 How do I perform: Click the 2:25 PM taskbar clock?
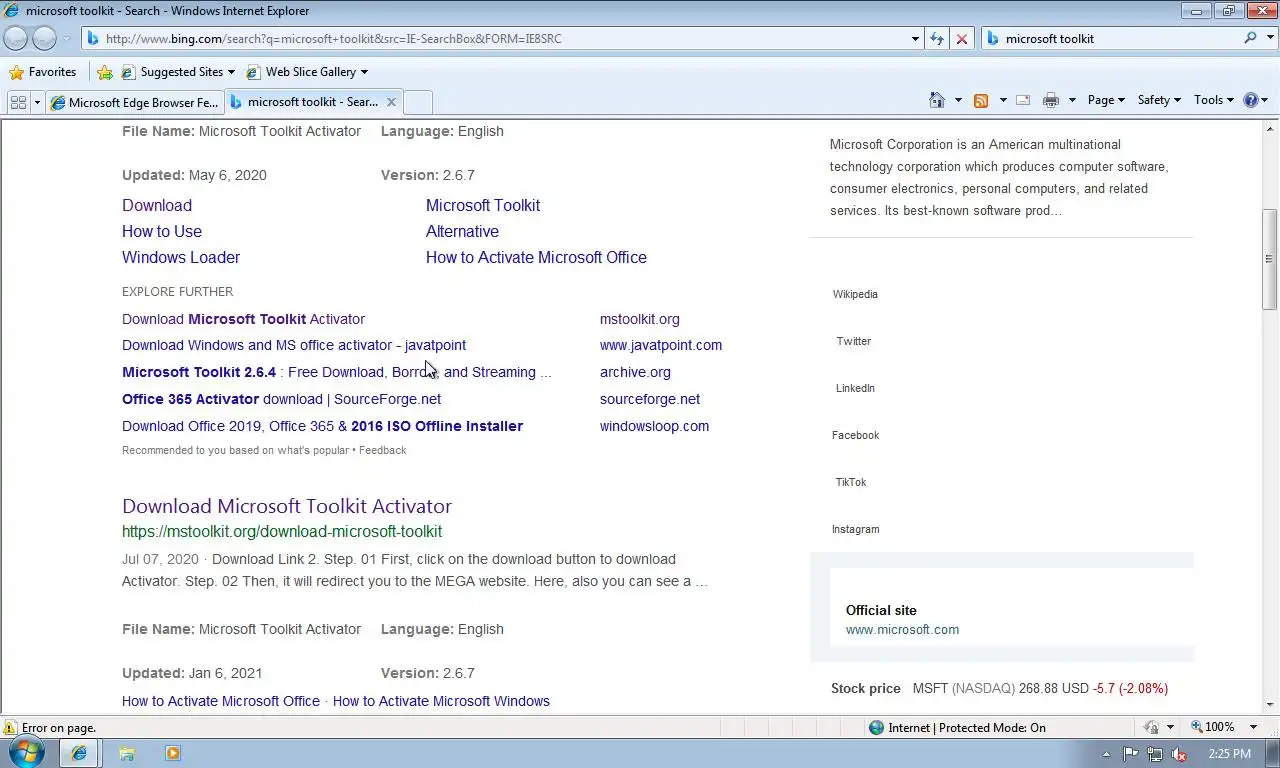pos(1229,754)
